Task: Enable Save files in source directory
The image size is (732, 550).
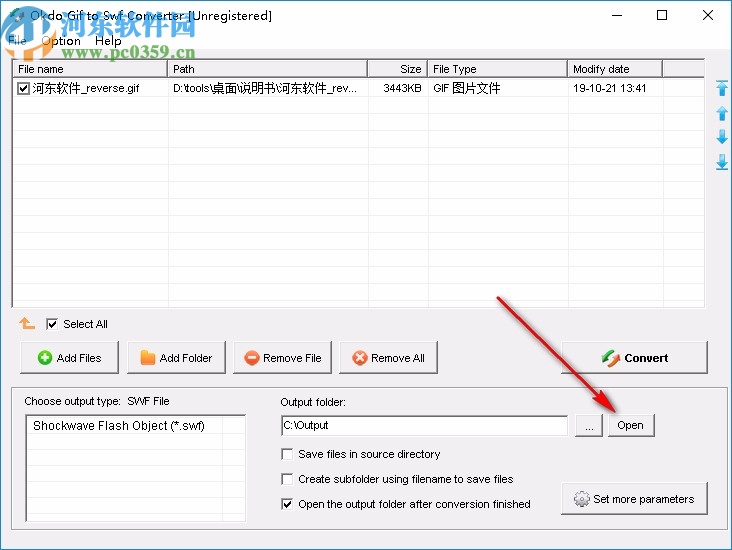Action: tap(287, 454)
